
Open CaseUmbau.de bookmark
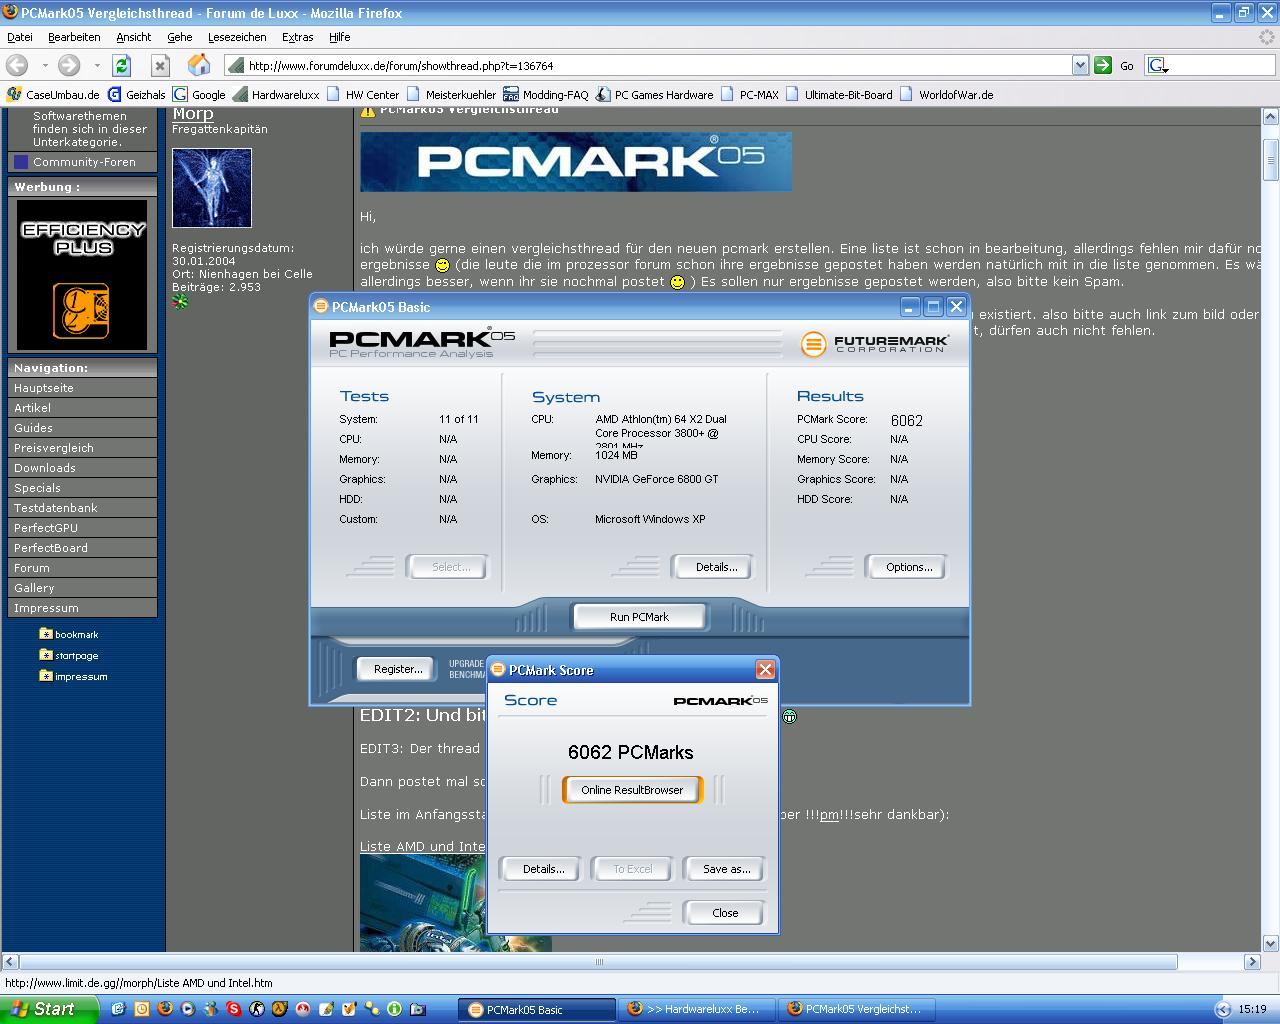tap(53, 95)
